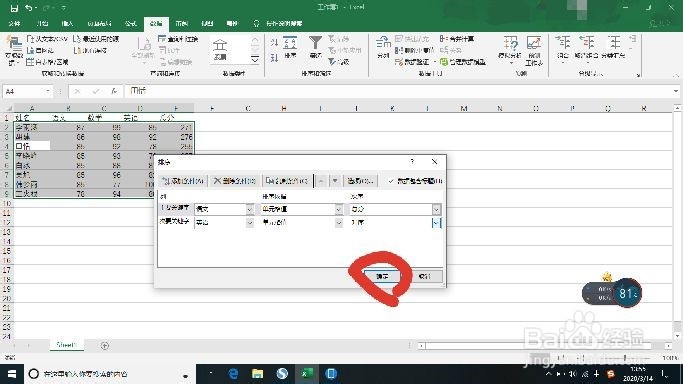Click formula bar insert function fx icon
The height and width of the screenshot is (384, 683).
[x=114, y=91]
